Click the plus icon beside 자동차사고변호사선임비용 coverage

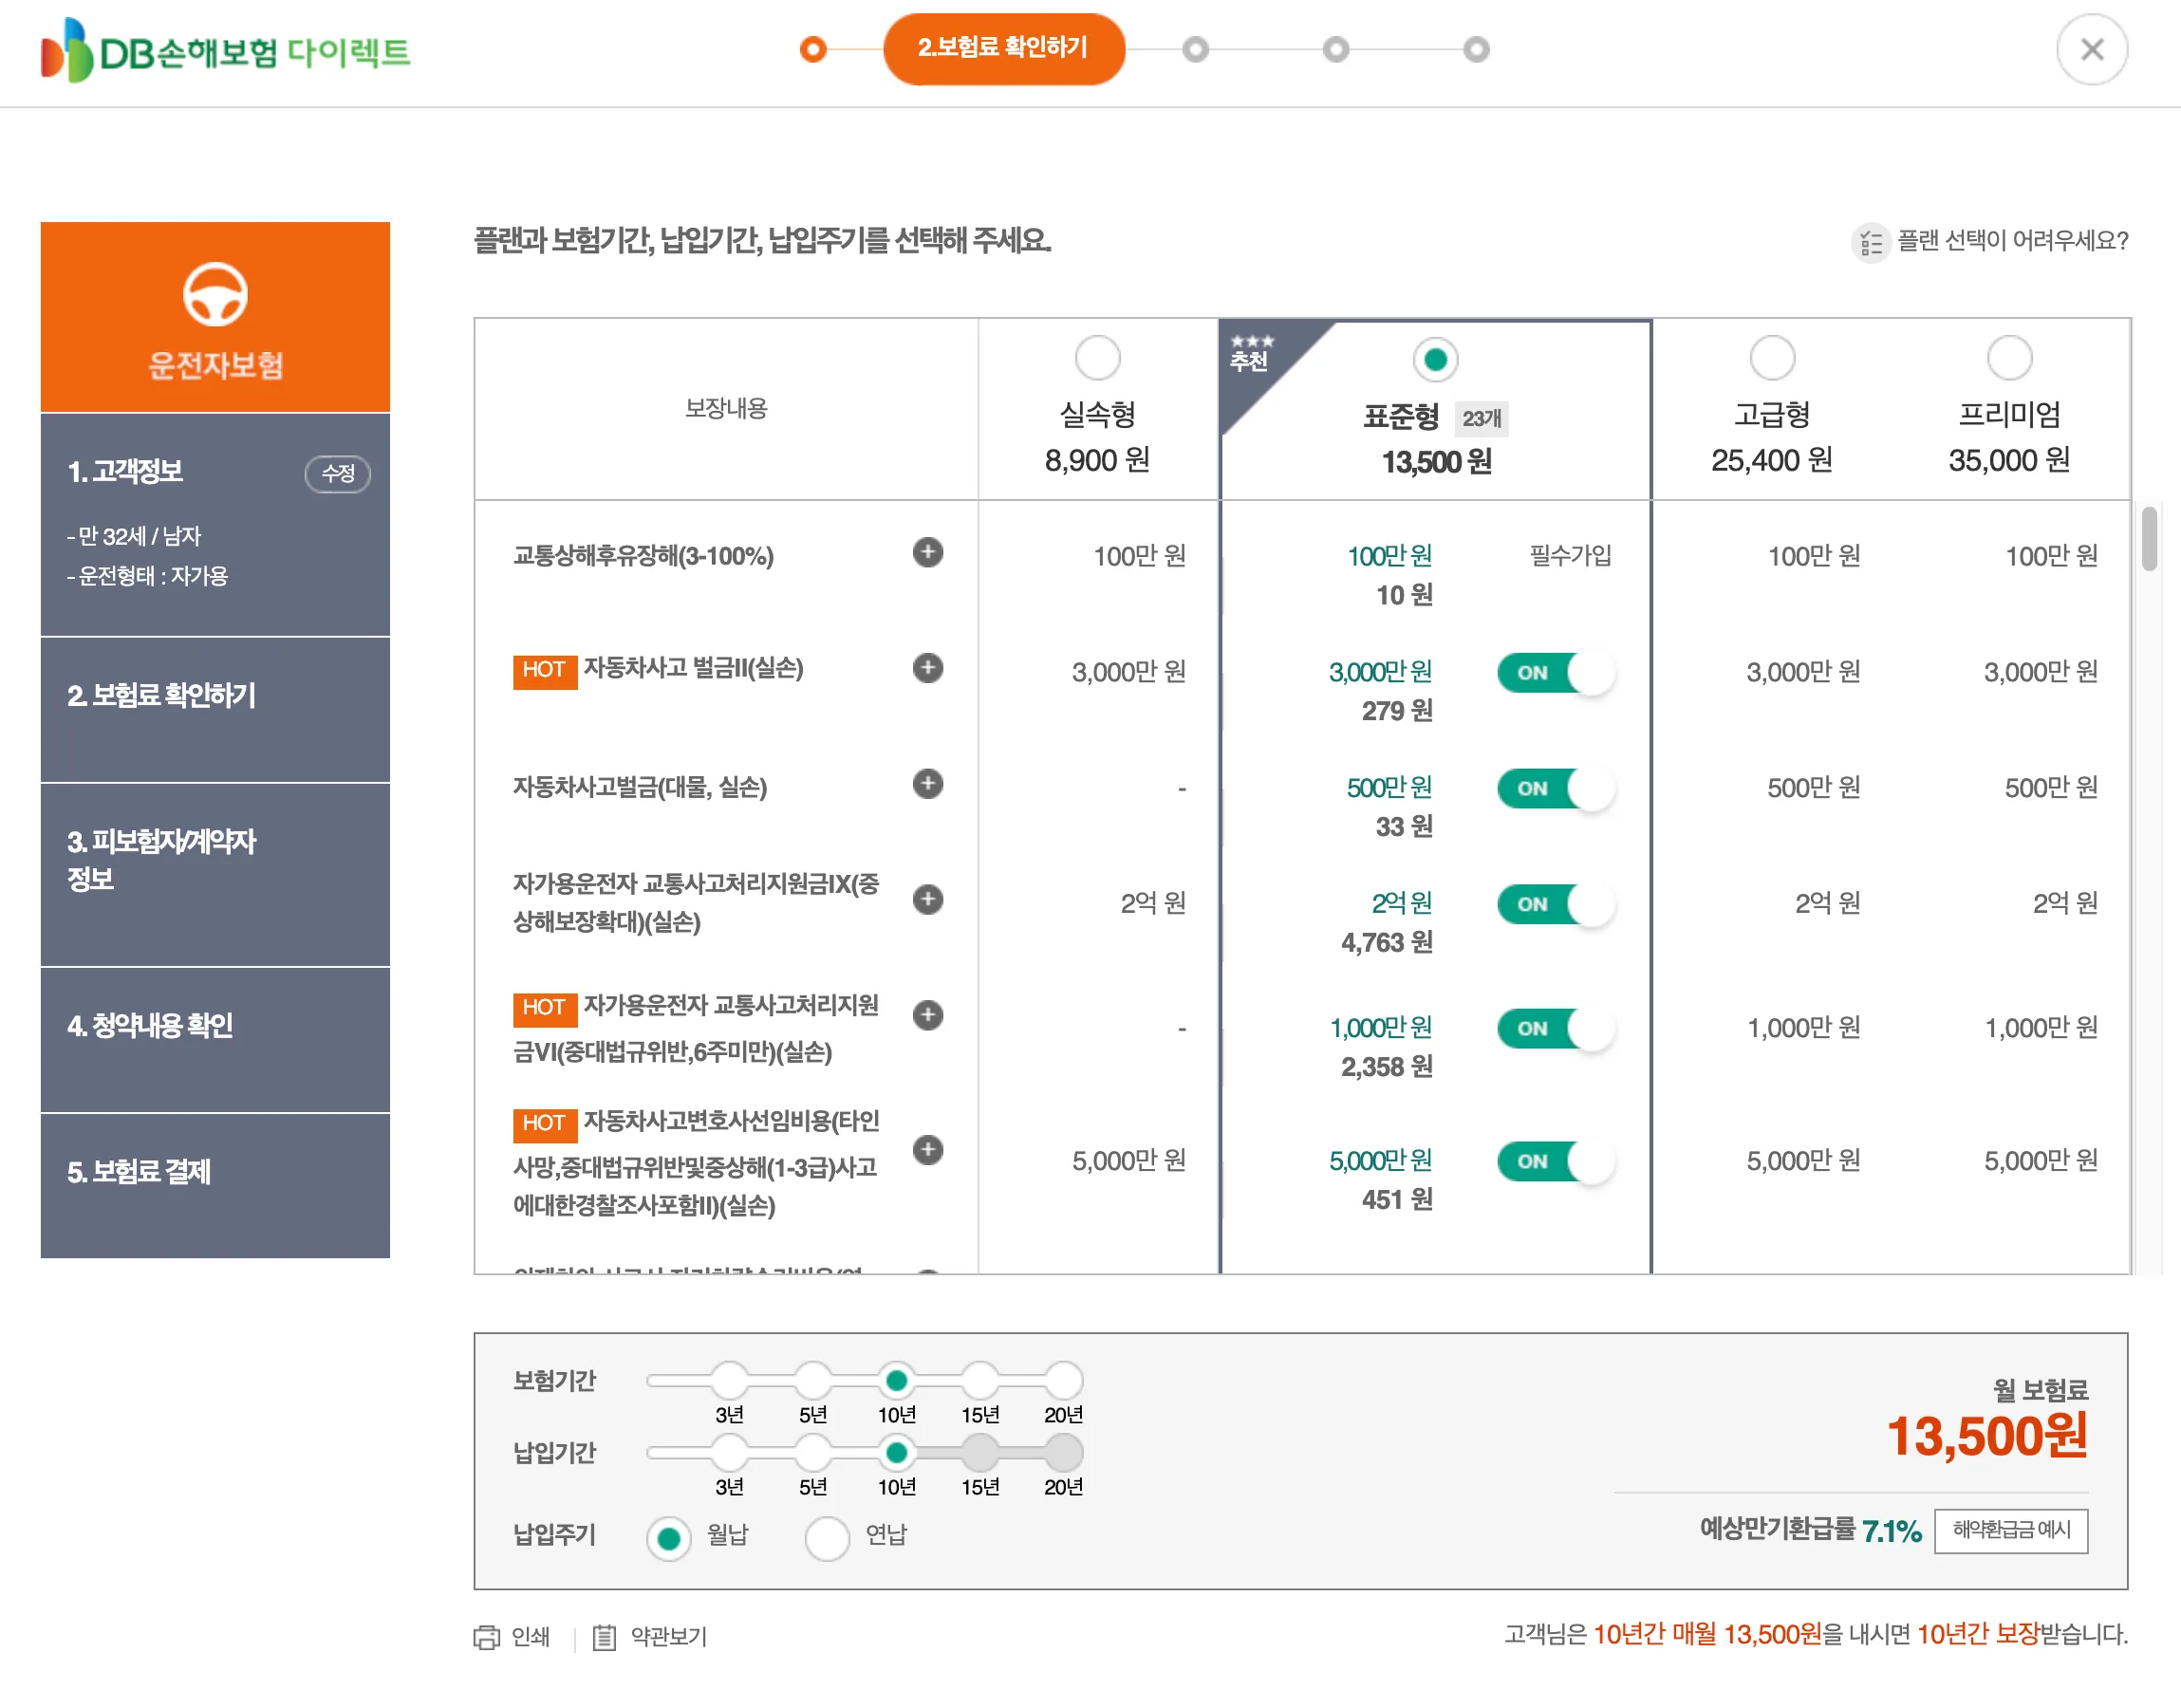click(x=928, y=1151)
